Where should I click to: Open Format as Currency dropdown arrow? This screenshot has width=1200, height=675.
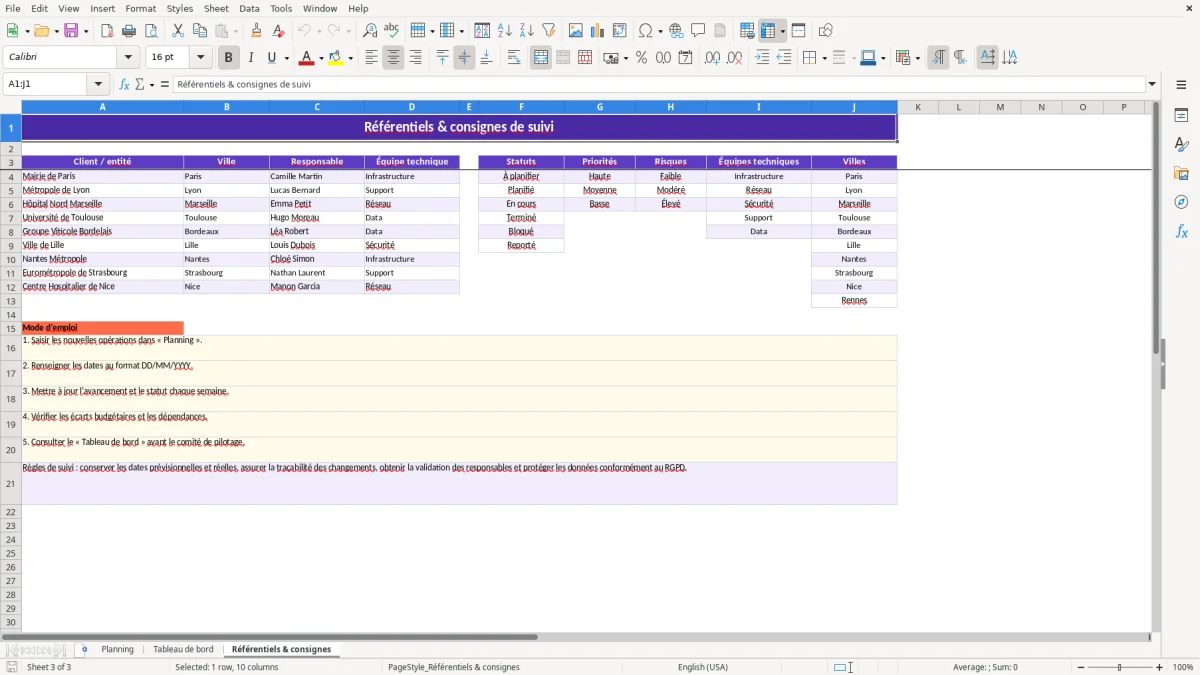coord(625,58)
